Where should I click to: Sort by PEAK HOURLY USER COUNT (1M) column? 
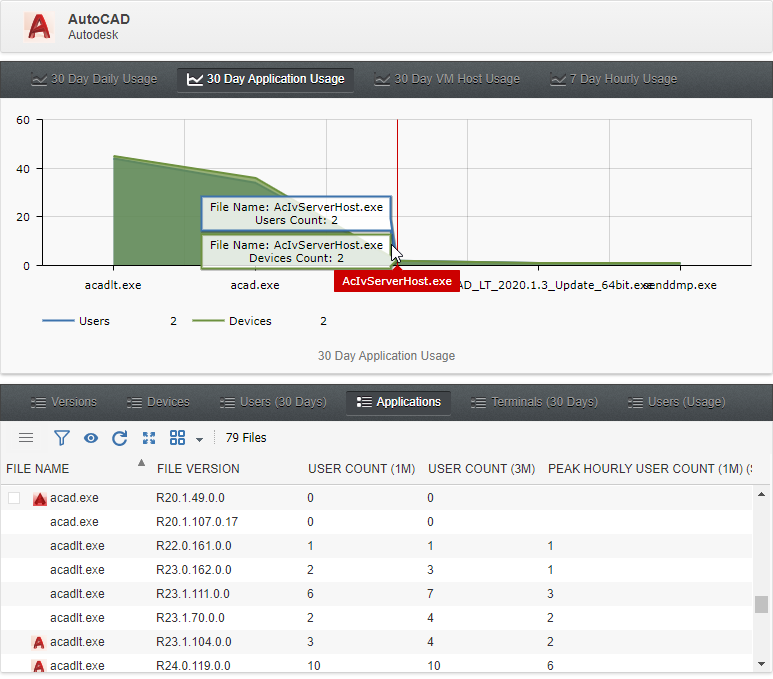(650, 469)
